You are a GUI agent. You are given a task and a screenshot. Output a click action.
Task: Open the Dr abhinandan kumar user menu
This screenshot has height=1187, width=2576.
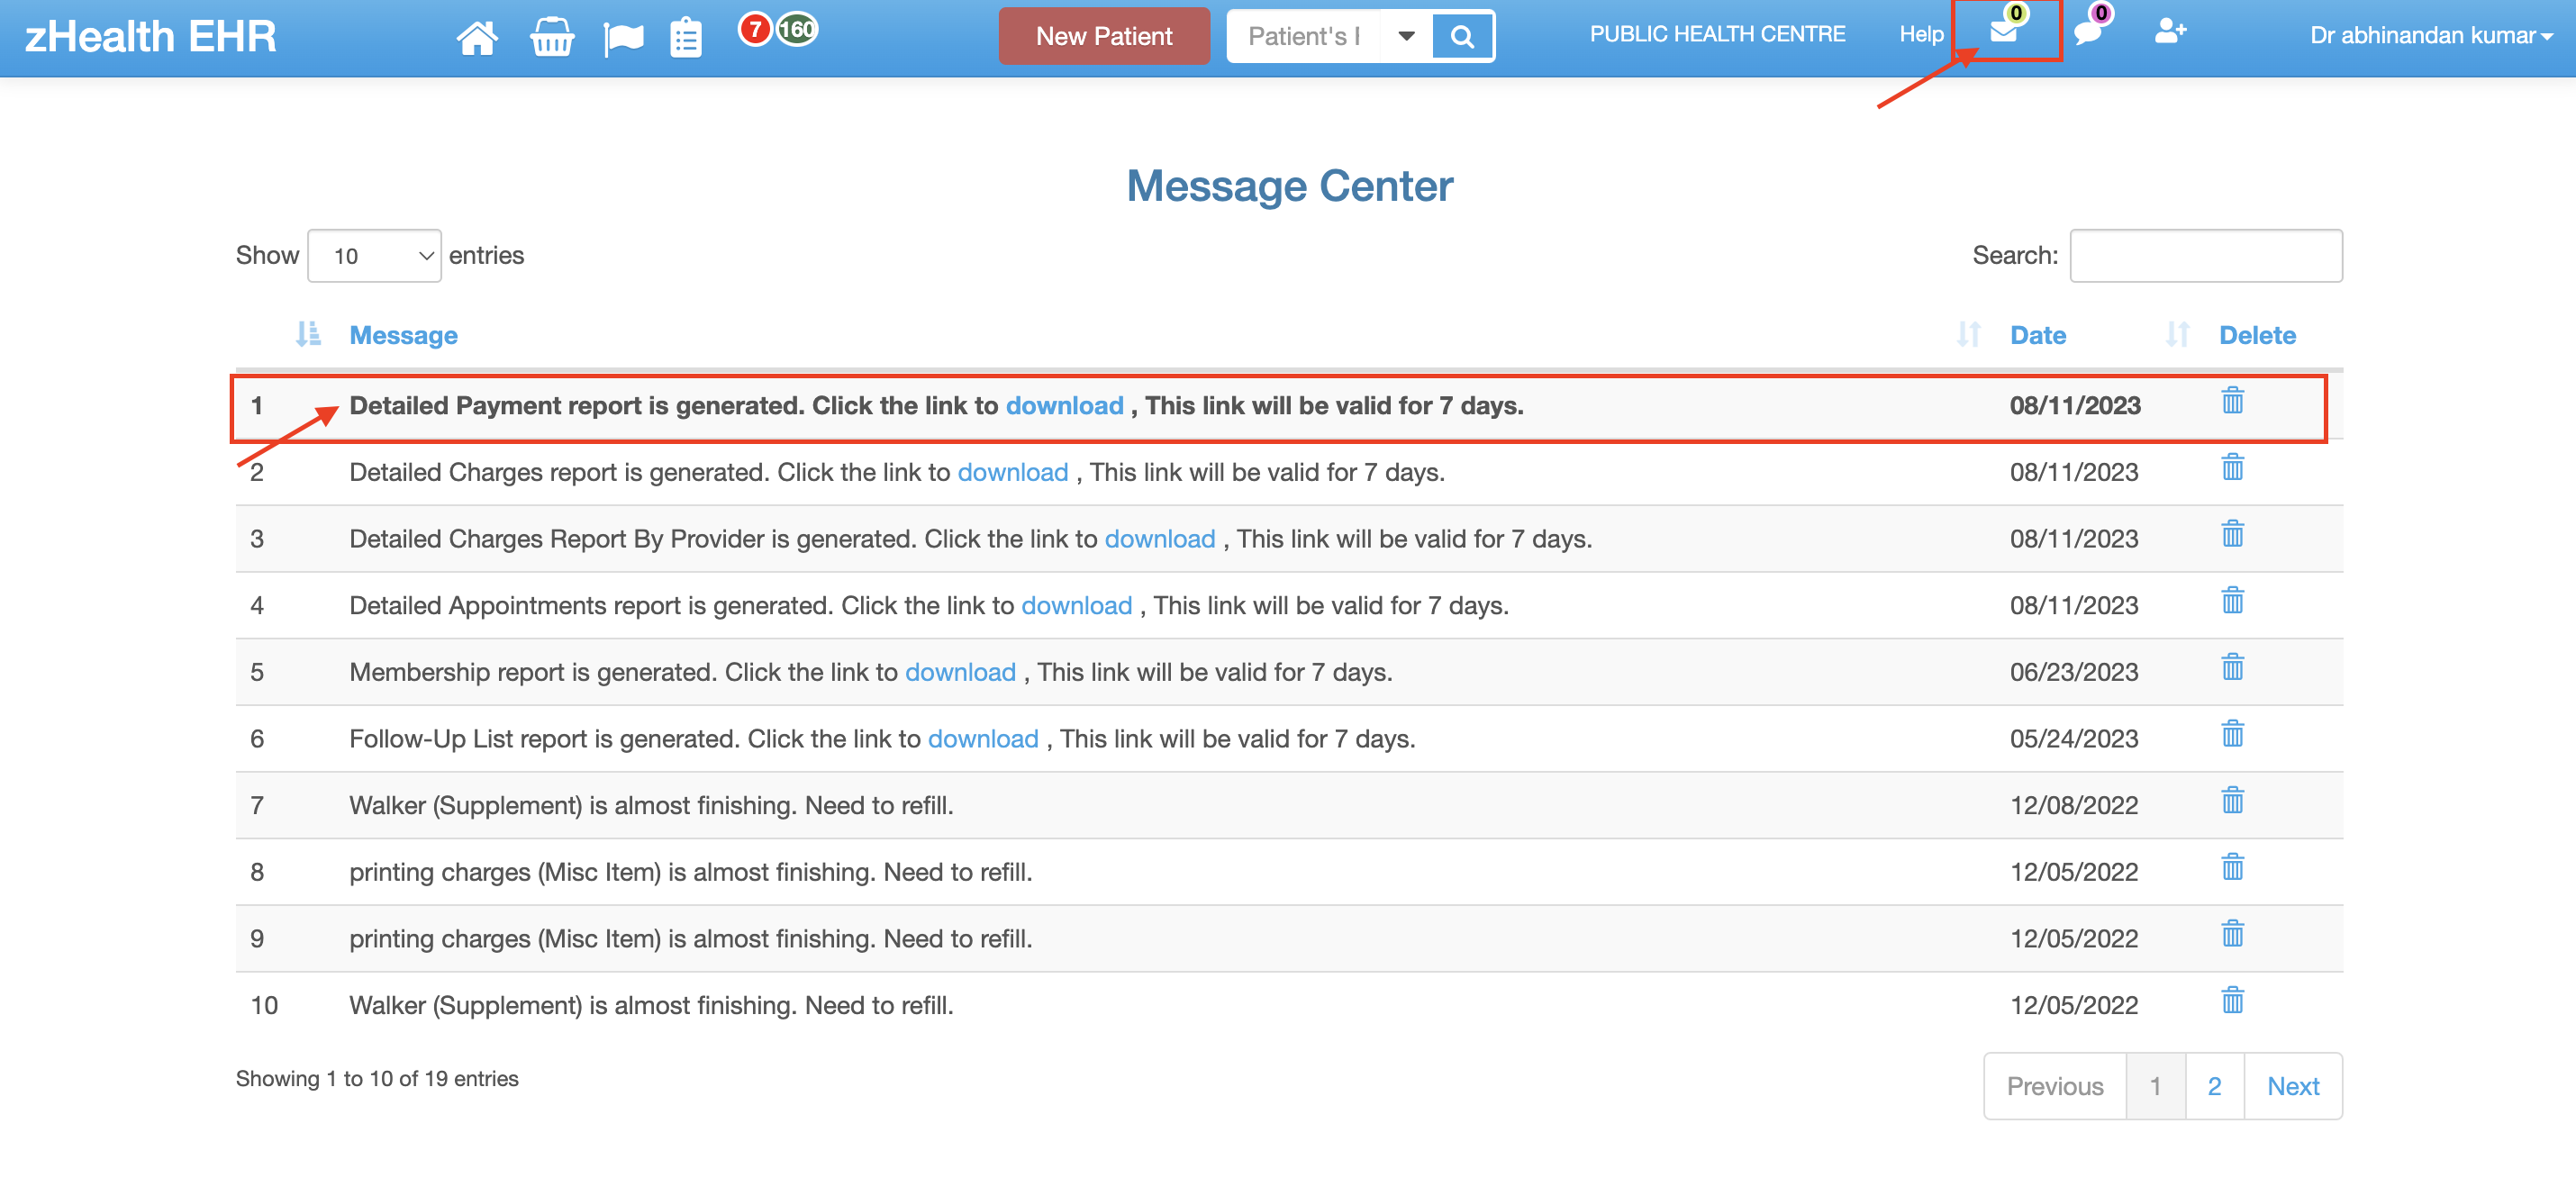[x=2430, y=36]
